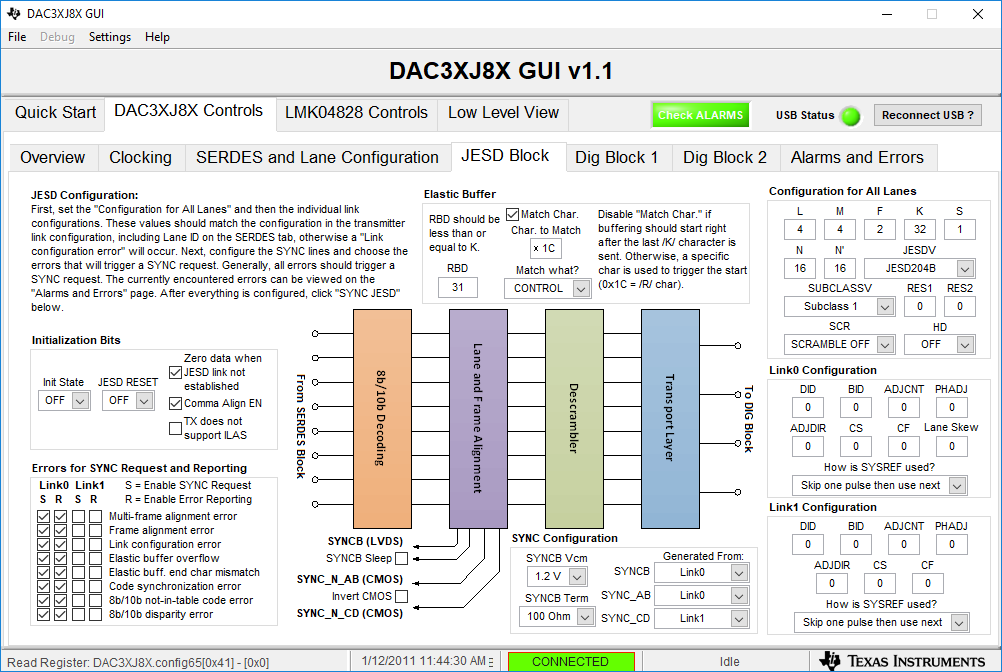Click the Link1 ADJCNT input field
Screen dimensions: 1002x672
coord(904,545)
